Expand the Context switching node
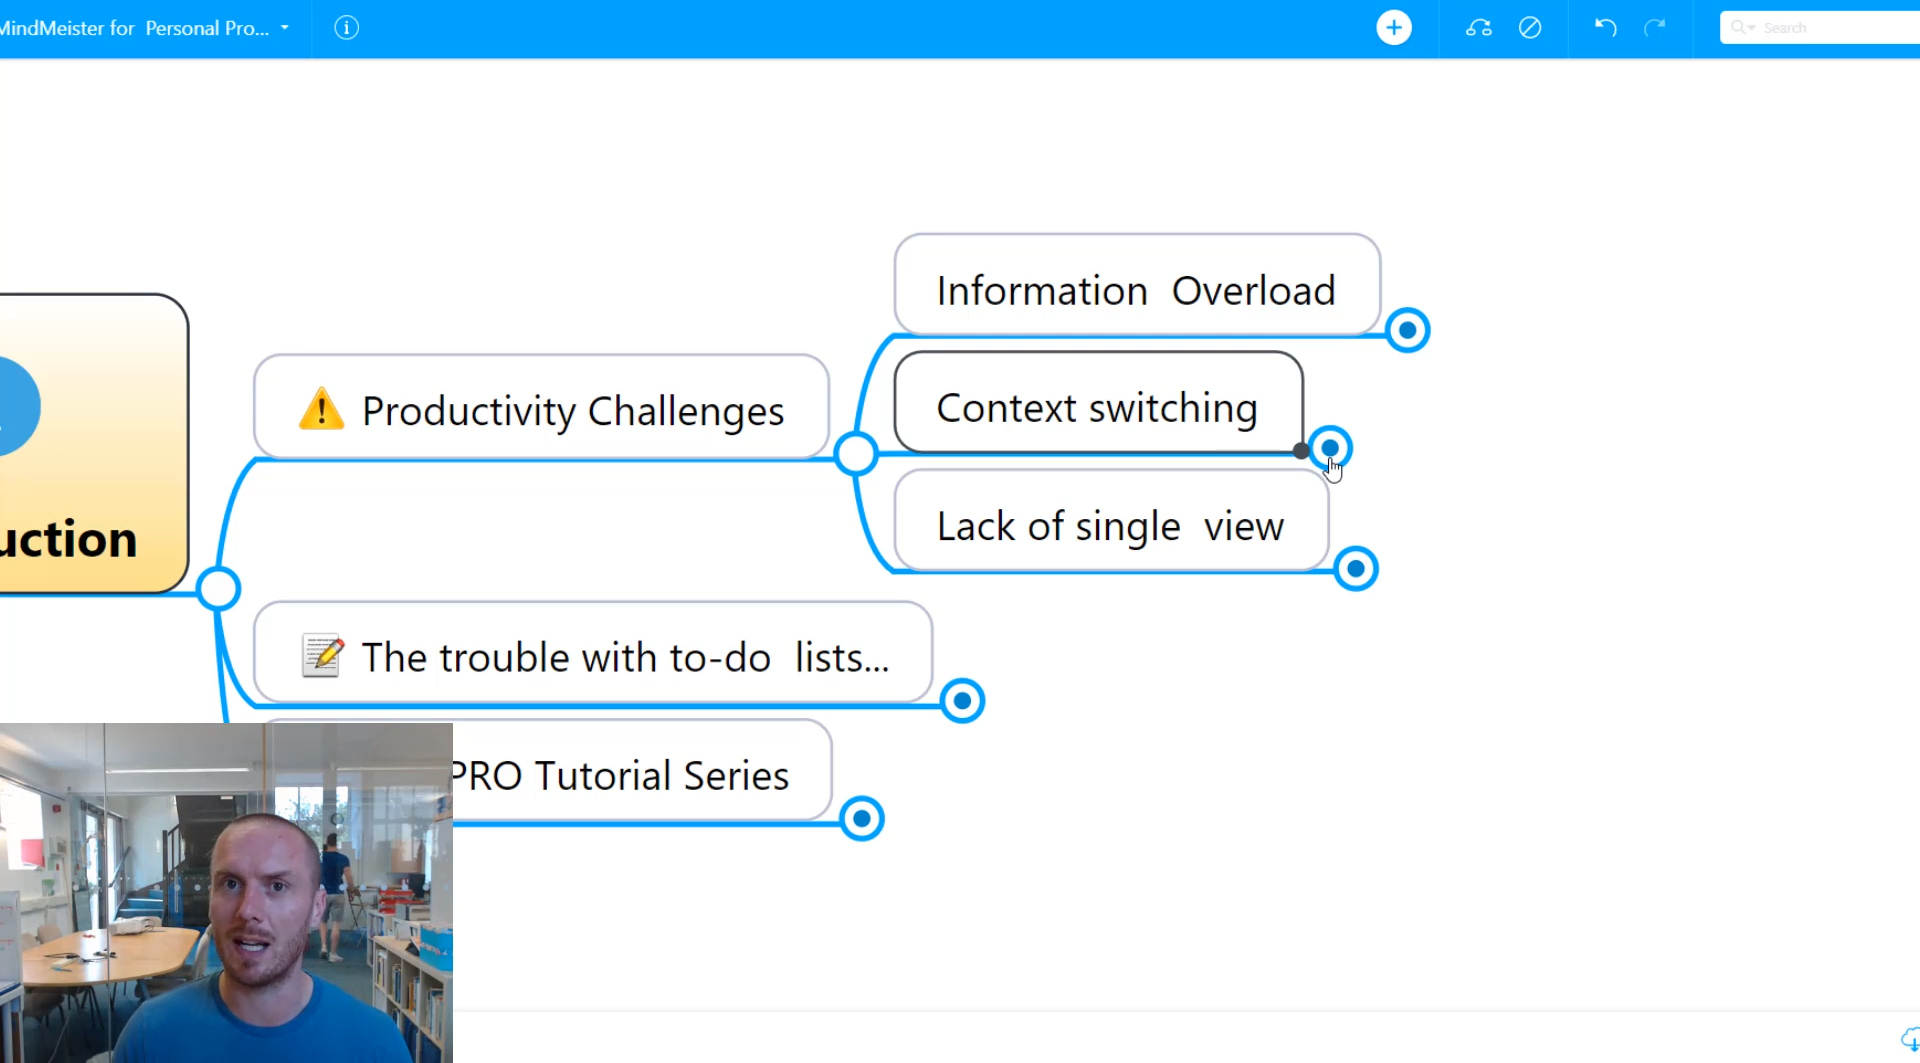The height and width of the screenshot is (1063, 1920). (1330, 447)
